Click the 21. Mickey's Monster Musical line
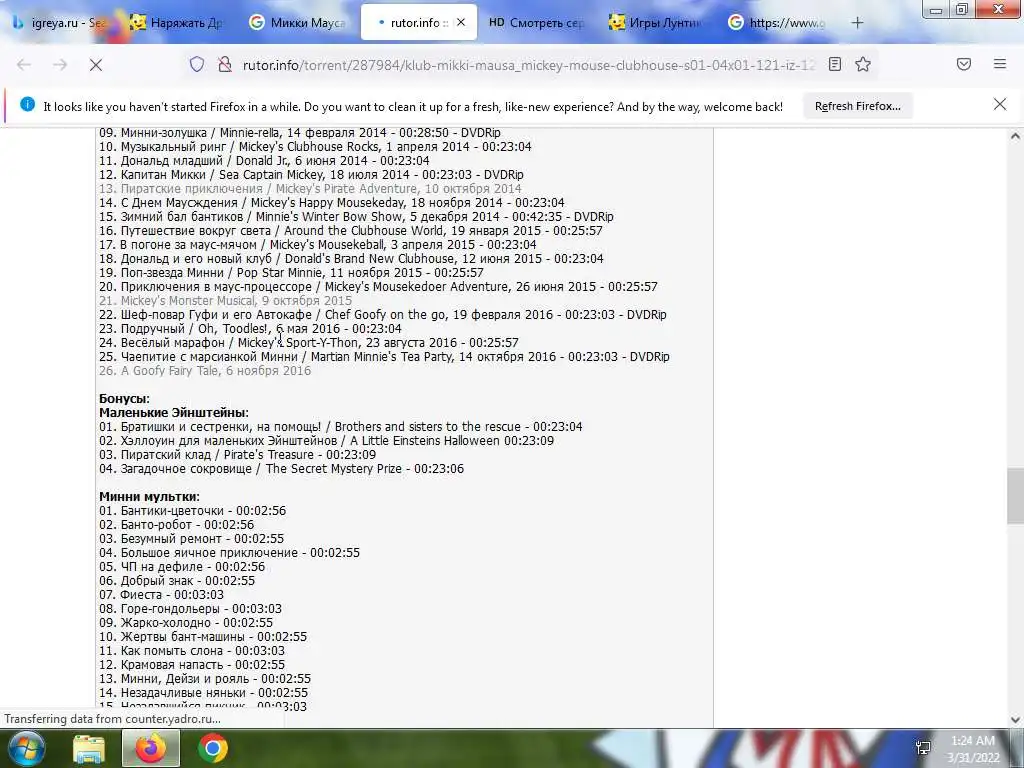1024x768 pixels. coord(225,301)
